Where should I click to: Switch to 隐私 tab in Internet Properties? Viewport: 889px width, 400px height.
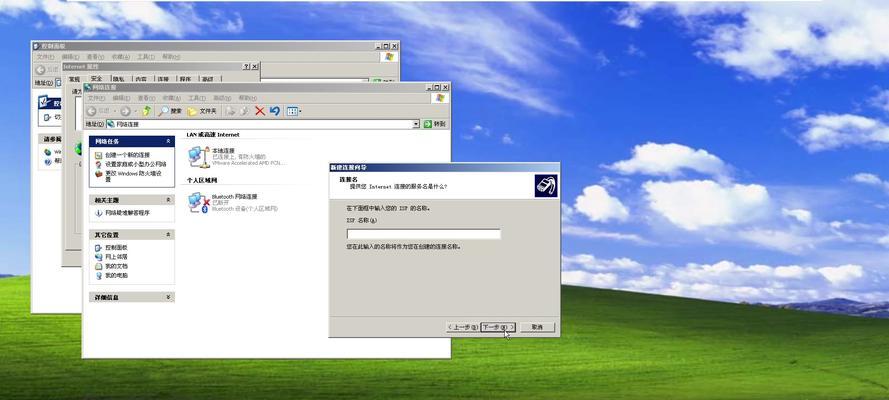point(118,79)
